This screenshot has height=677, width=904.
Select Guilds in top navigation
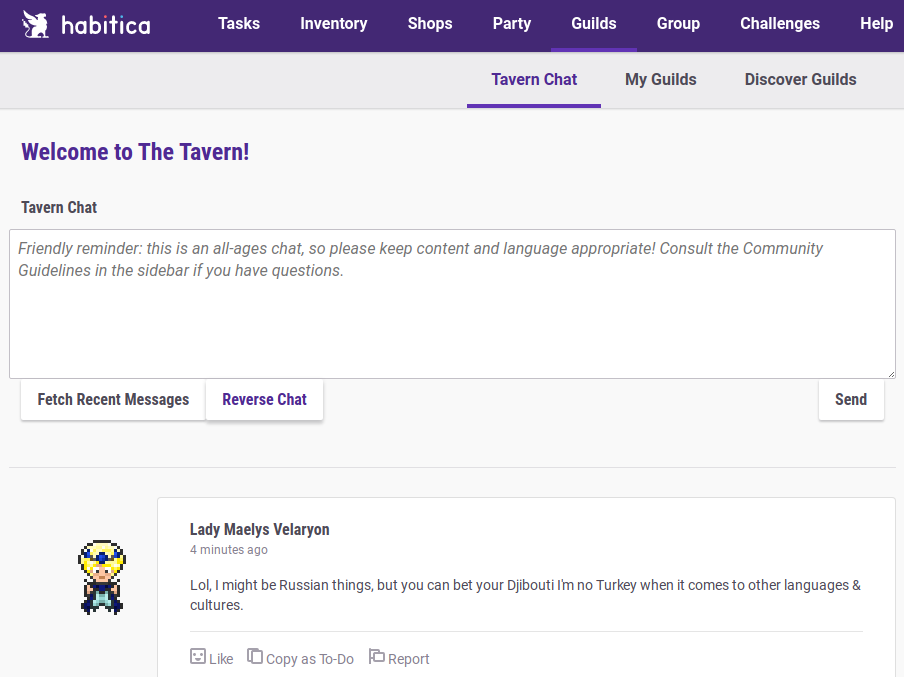(593, 24)
